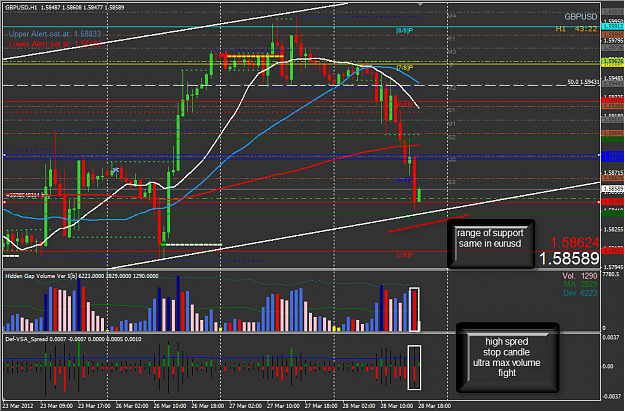
Task: Click the '26 Mar 10:00' time axis label
Action: [169, 406]
